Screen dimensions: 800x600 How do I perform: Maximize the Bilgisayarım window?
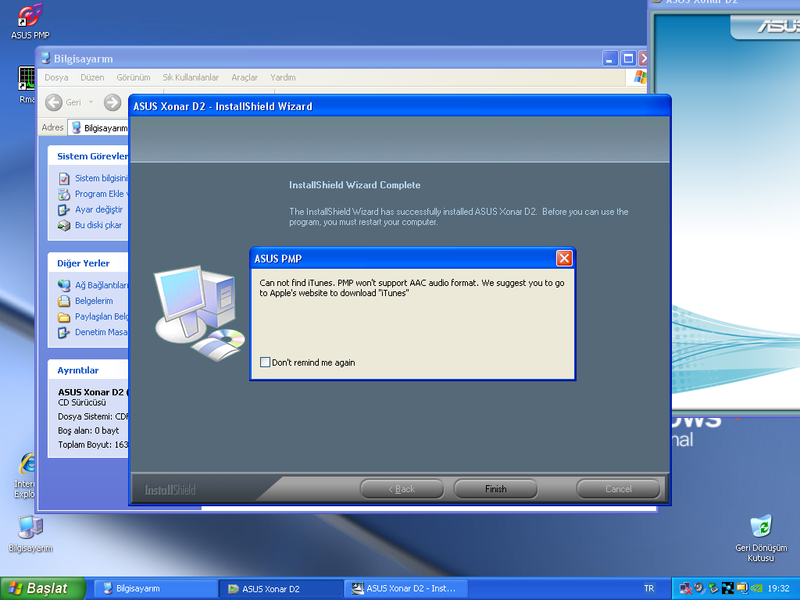[x=628, y=59]
